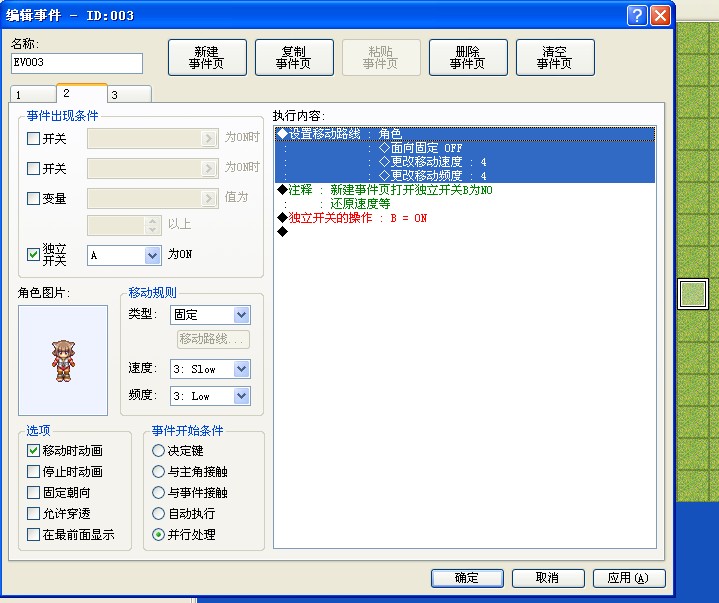Enable the first 开关 condition checkbox
This screenshot has width=719, height=603.
(33, 138)
